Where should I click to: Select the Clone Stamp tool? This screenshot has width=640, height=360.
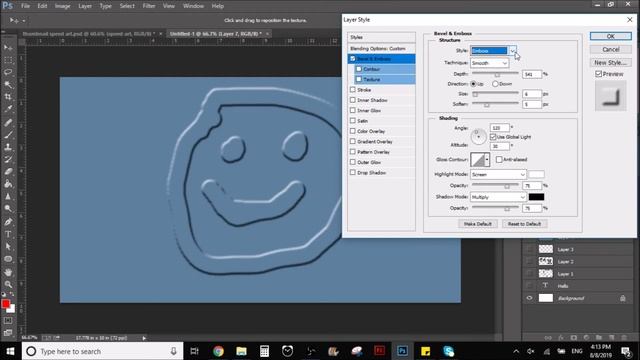click(x=8, y=147)
